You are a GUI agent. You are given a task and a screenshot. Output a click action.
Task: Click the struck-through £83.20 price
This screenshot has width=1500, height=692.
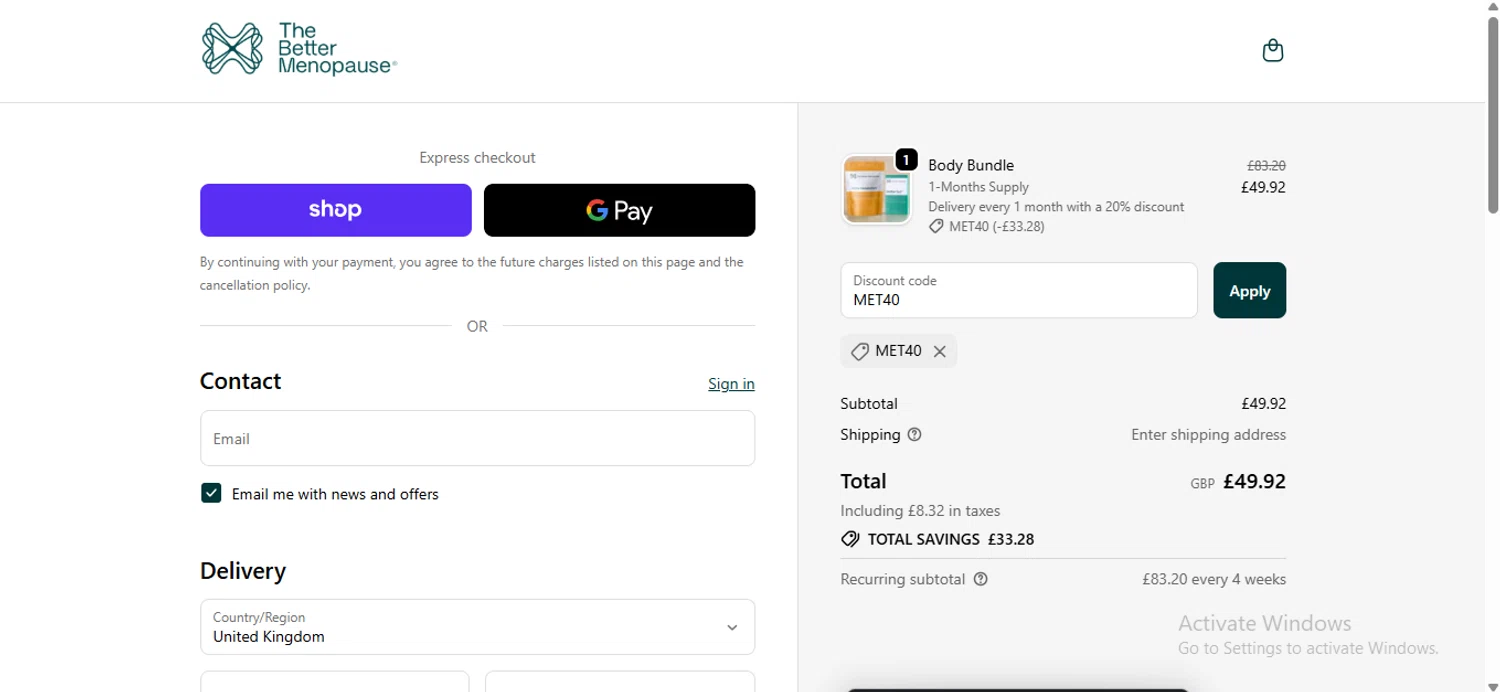point(1266,166)
